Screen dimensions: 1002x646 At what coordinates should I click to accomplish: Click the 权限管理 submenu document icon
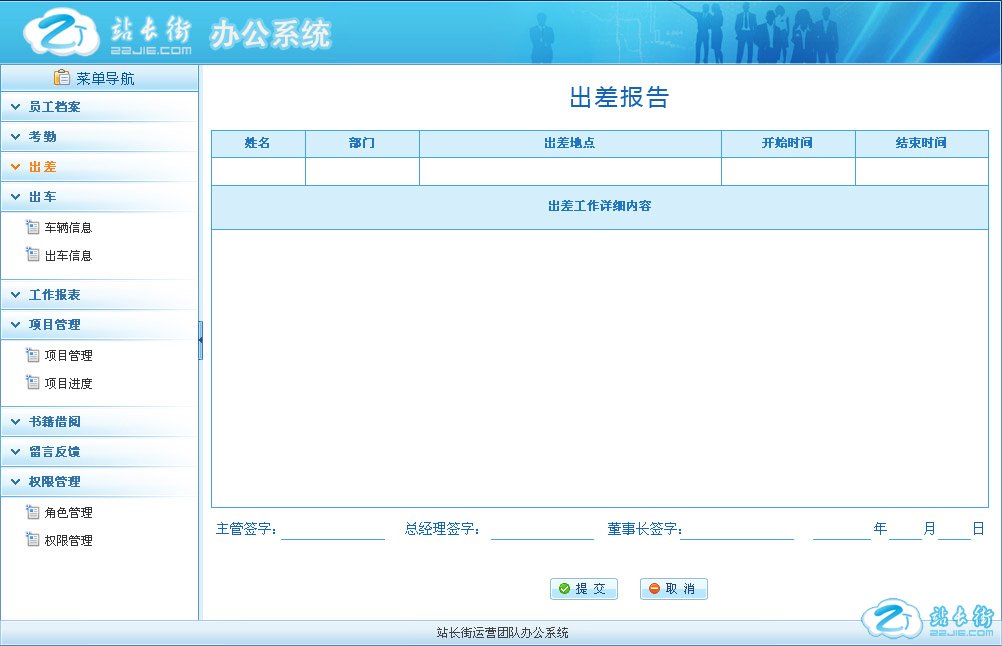point(32,540)
